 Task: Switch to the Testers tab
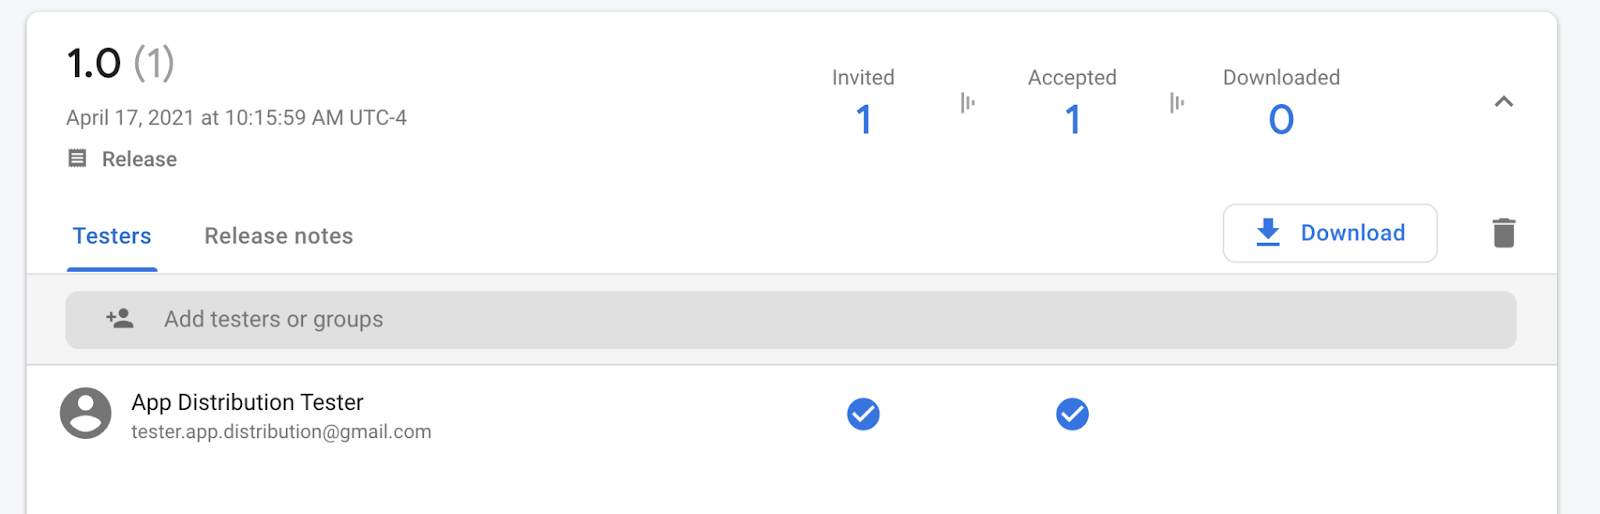(112, 236)
